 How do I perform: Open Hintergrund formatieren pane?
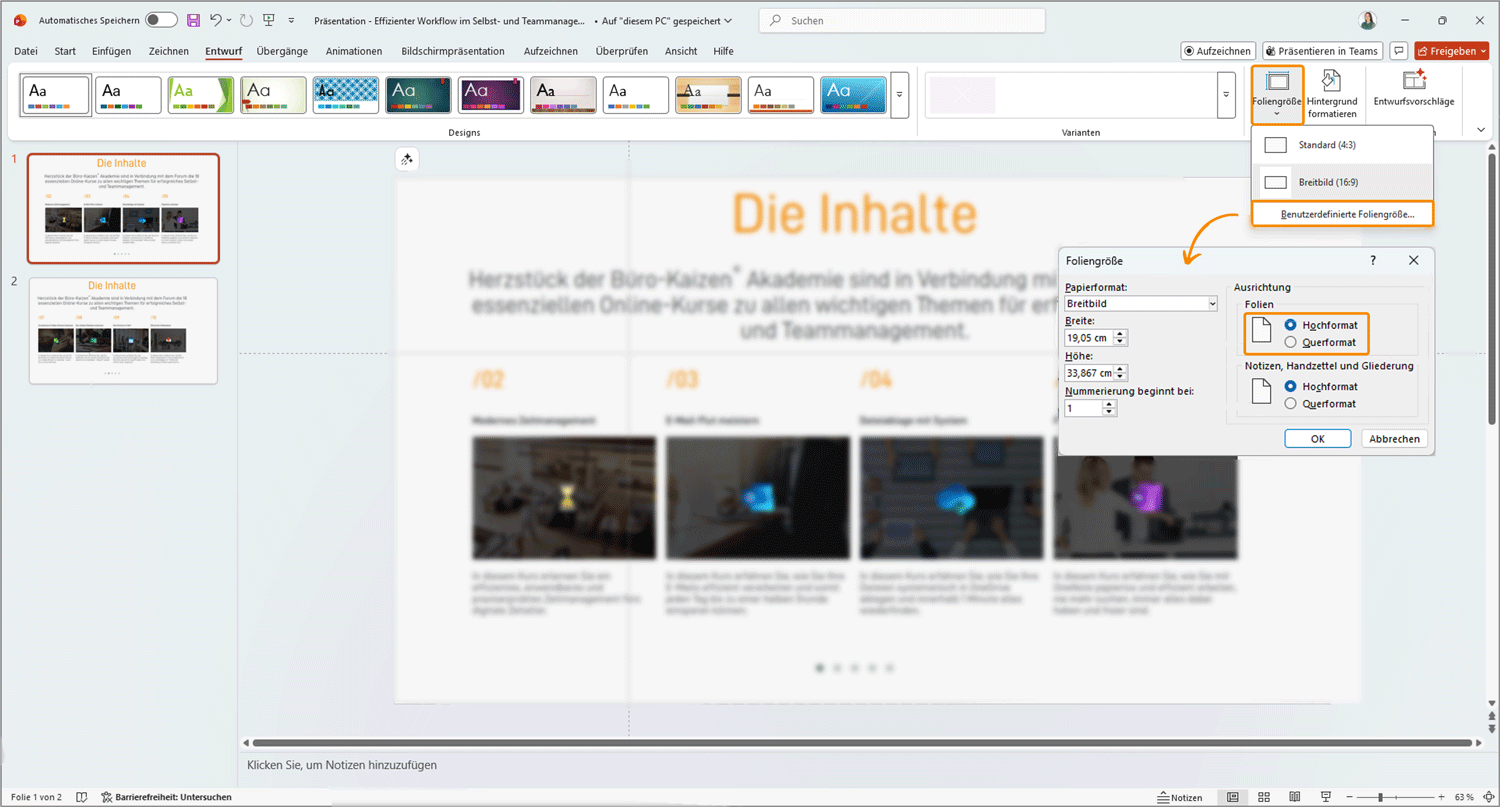coord(1331,94)
